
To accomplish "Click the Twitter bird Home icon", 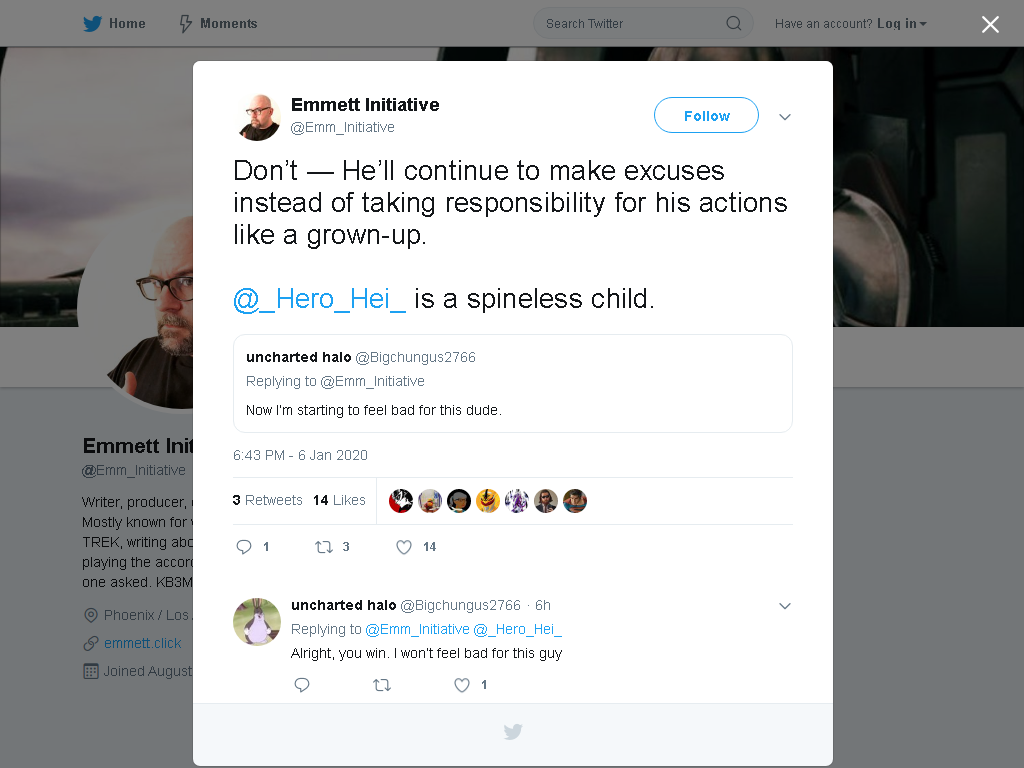I will (92, 24).
